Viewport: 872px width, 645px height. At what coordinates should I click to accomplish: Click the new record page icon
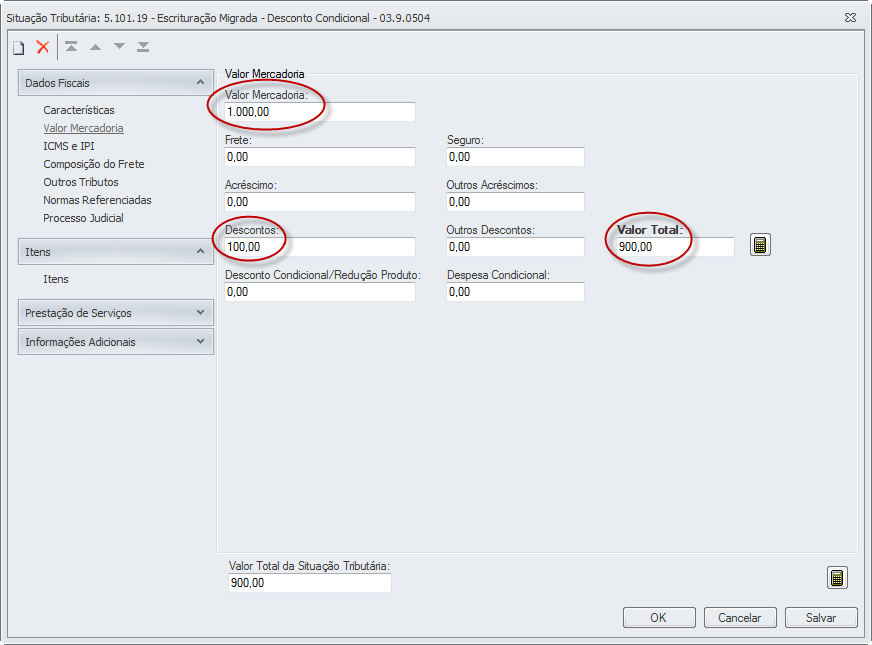coord(18,47)
